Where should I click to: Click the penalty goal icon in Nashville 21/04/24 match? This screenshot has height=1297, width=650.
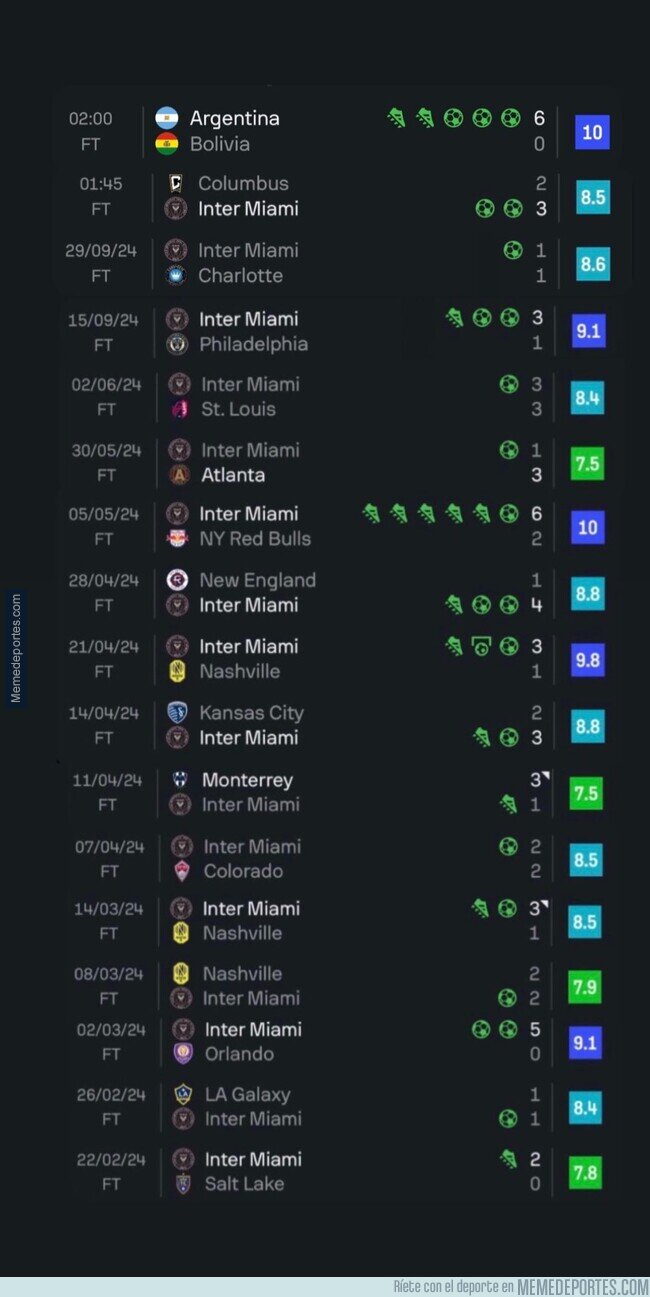481,646
